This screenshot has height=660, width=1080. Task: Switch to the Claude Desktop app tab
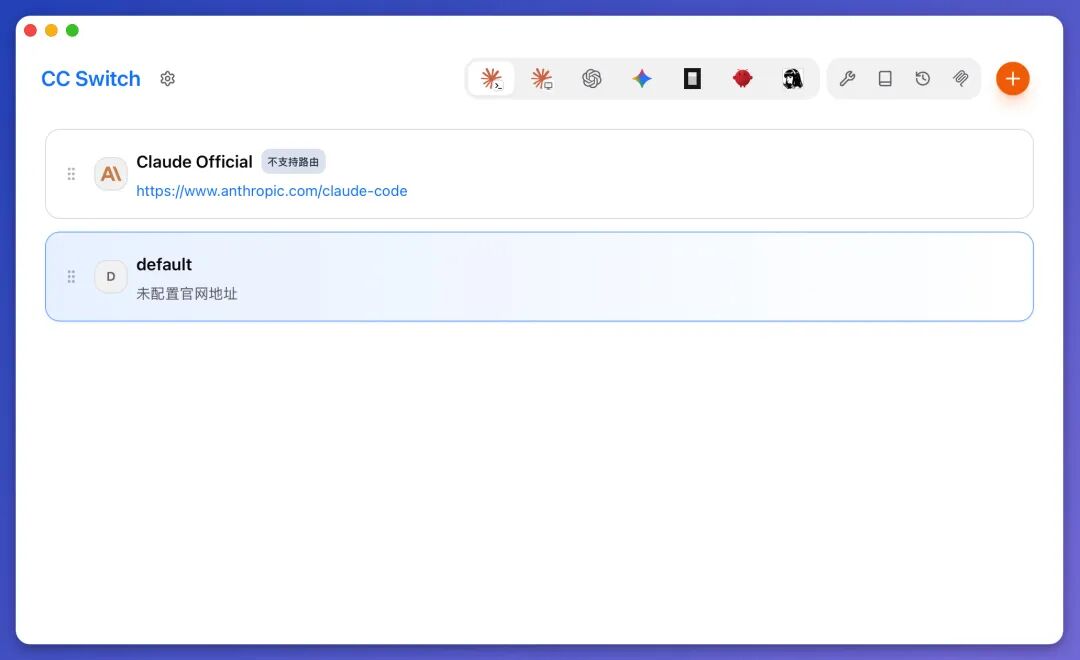pos(541,79)
